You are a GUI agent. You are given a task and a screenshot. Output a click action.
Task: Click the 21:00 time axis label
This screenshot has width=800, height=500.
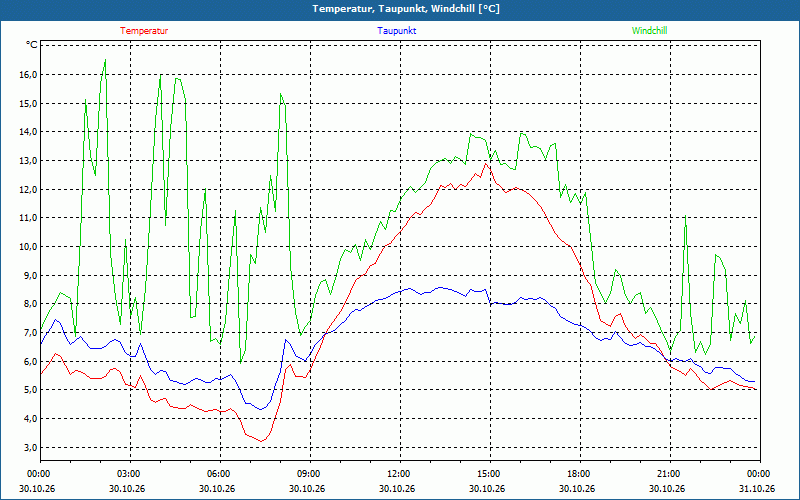click(x=670, y=474)
